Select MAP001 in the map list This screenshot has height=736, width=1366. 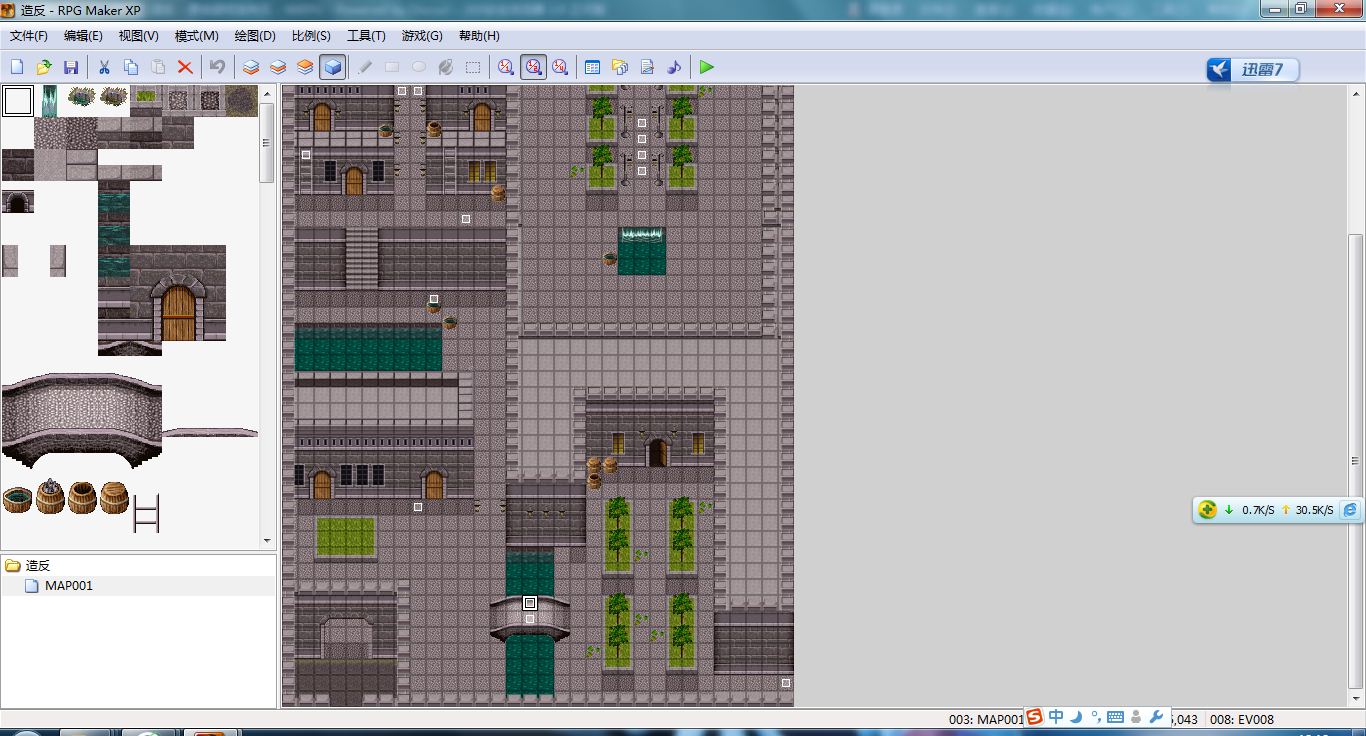click(68, 585)
